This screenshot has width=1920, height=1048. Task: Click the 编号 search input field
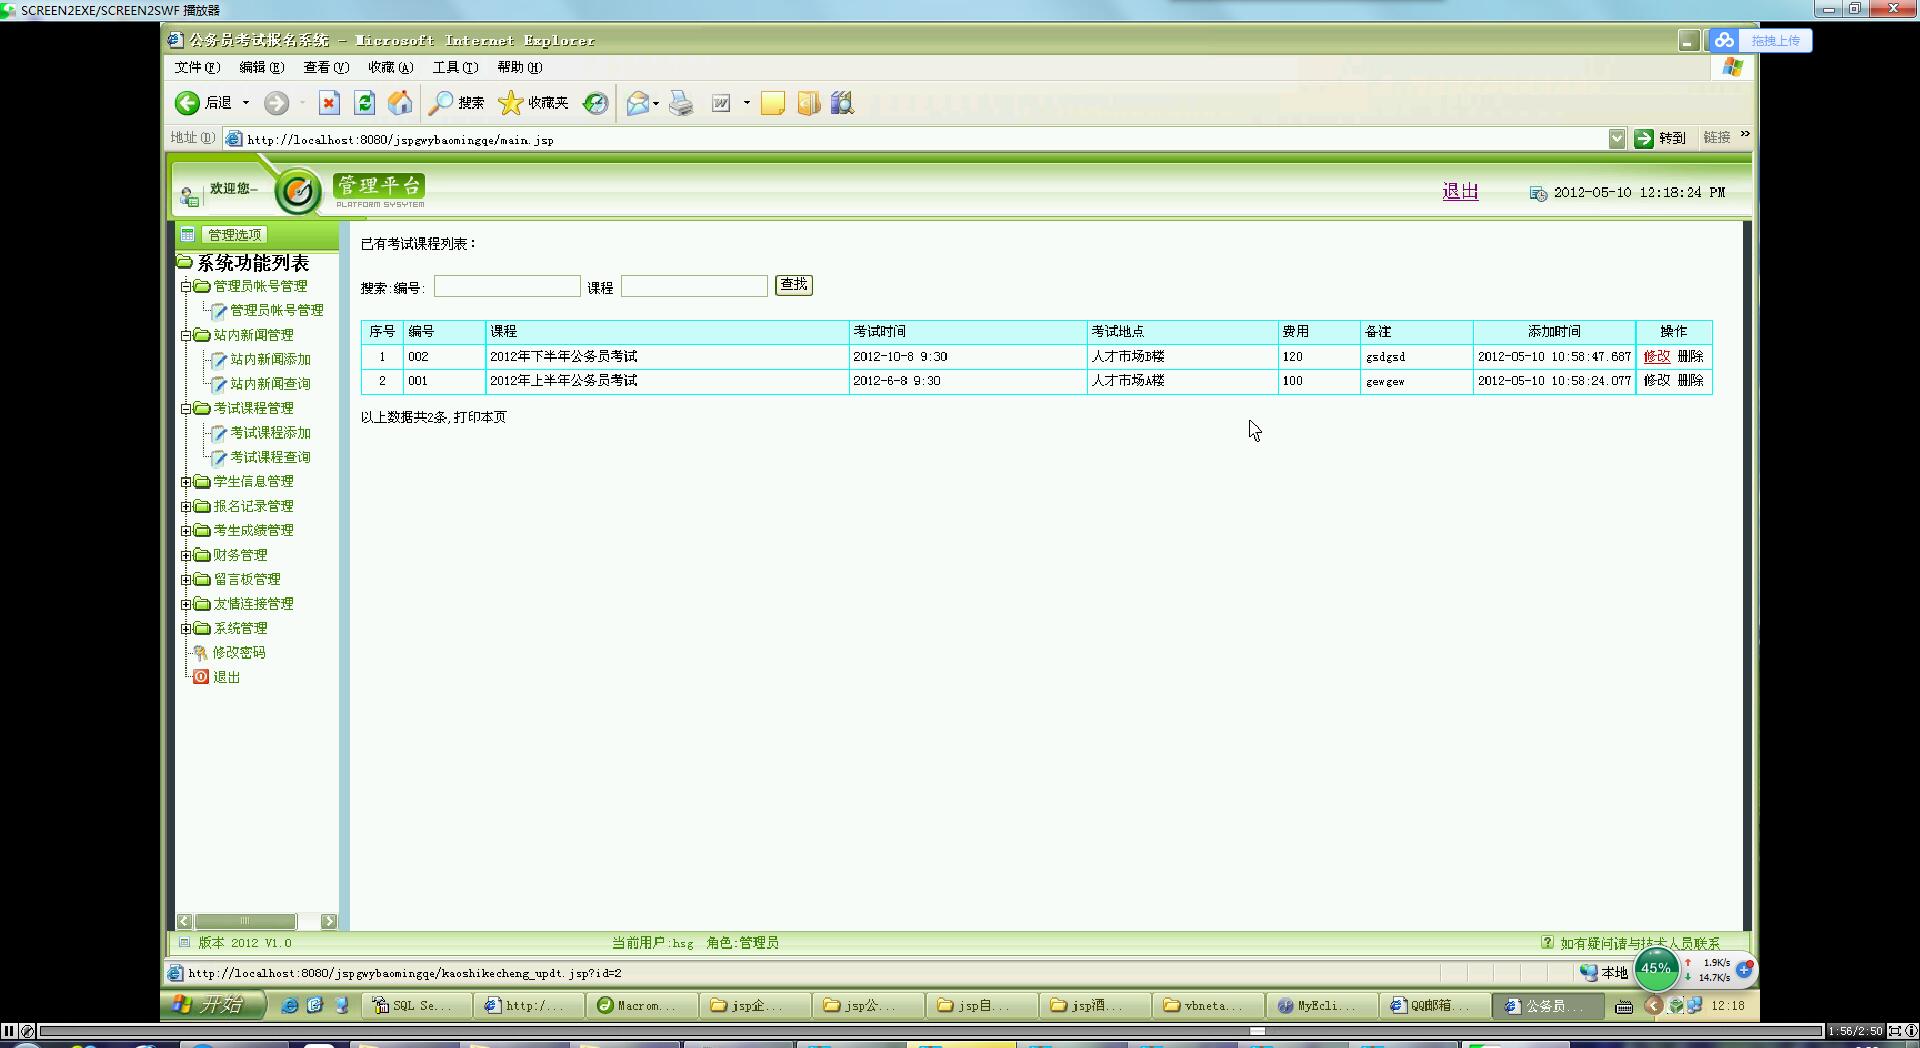pyautogui.click(x=507, y=286)
